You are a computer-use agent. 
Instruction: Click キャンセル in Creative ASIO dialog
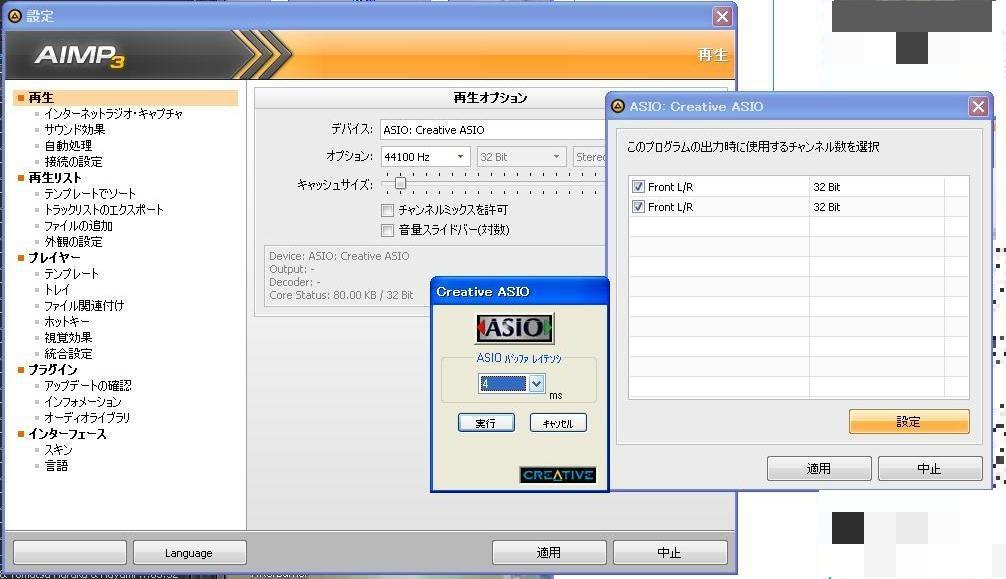[558, 423]
